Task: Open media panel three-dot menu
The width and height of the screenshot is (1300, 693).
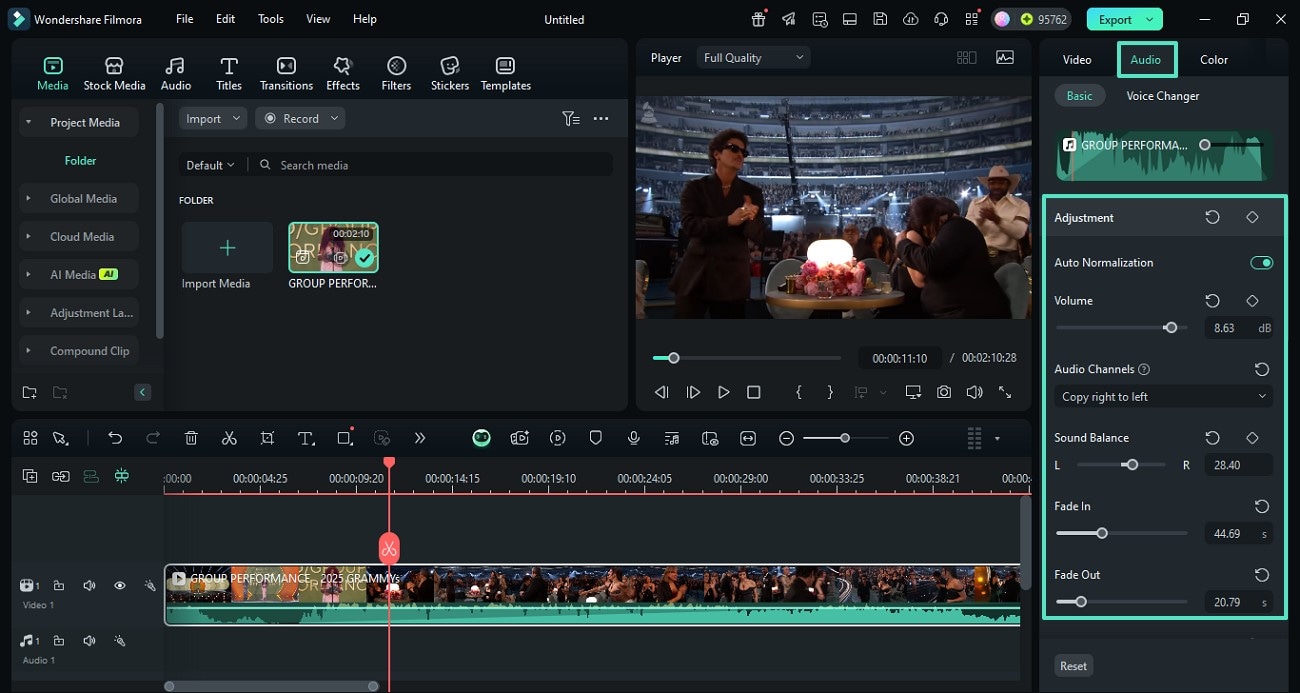Action: point(601,118)
